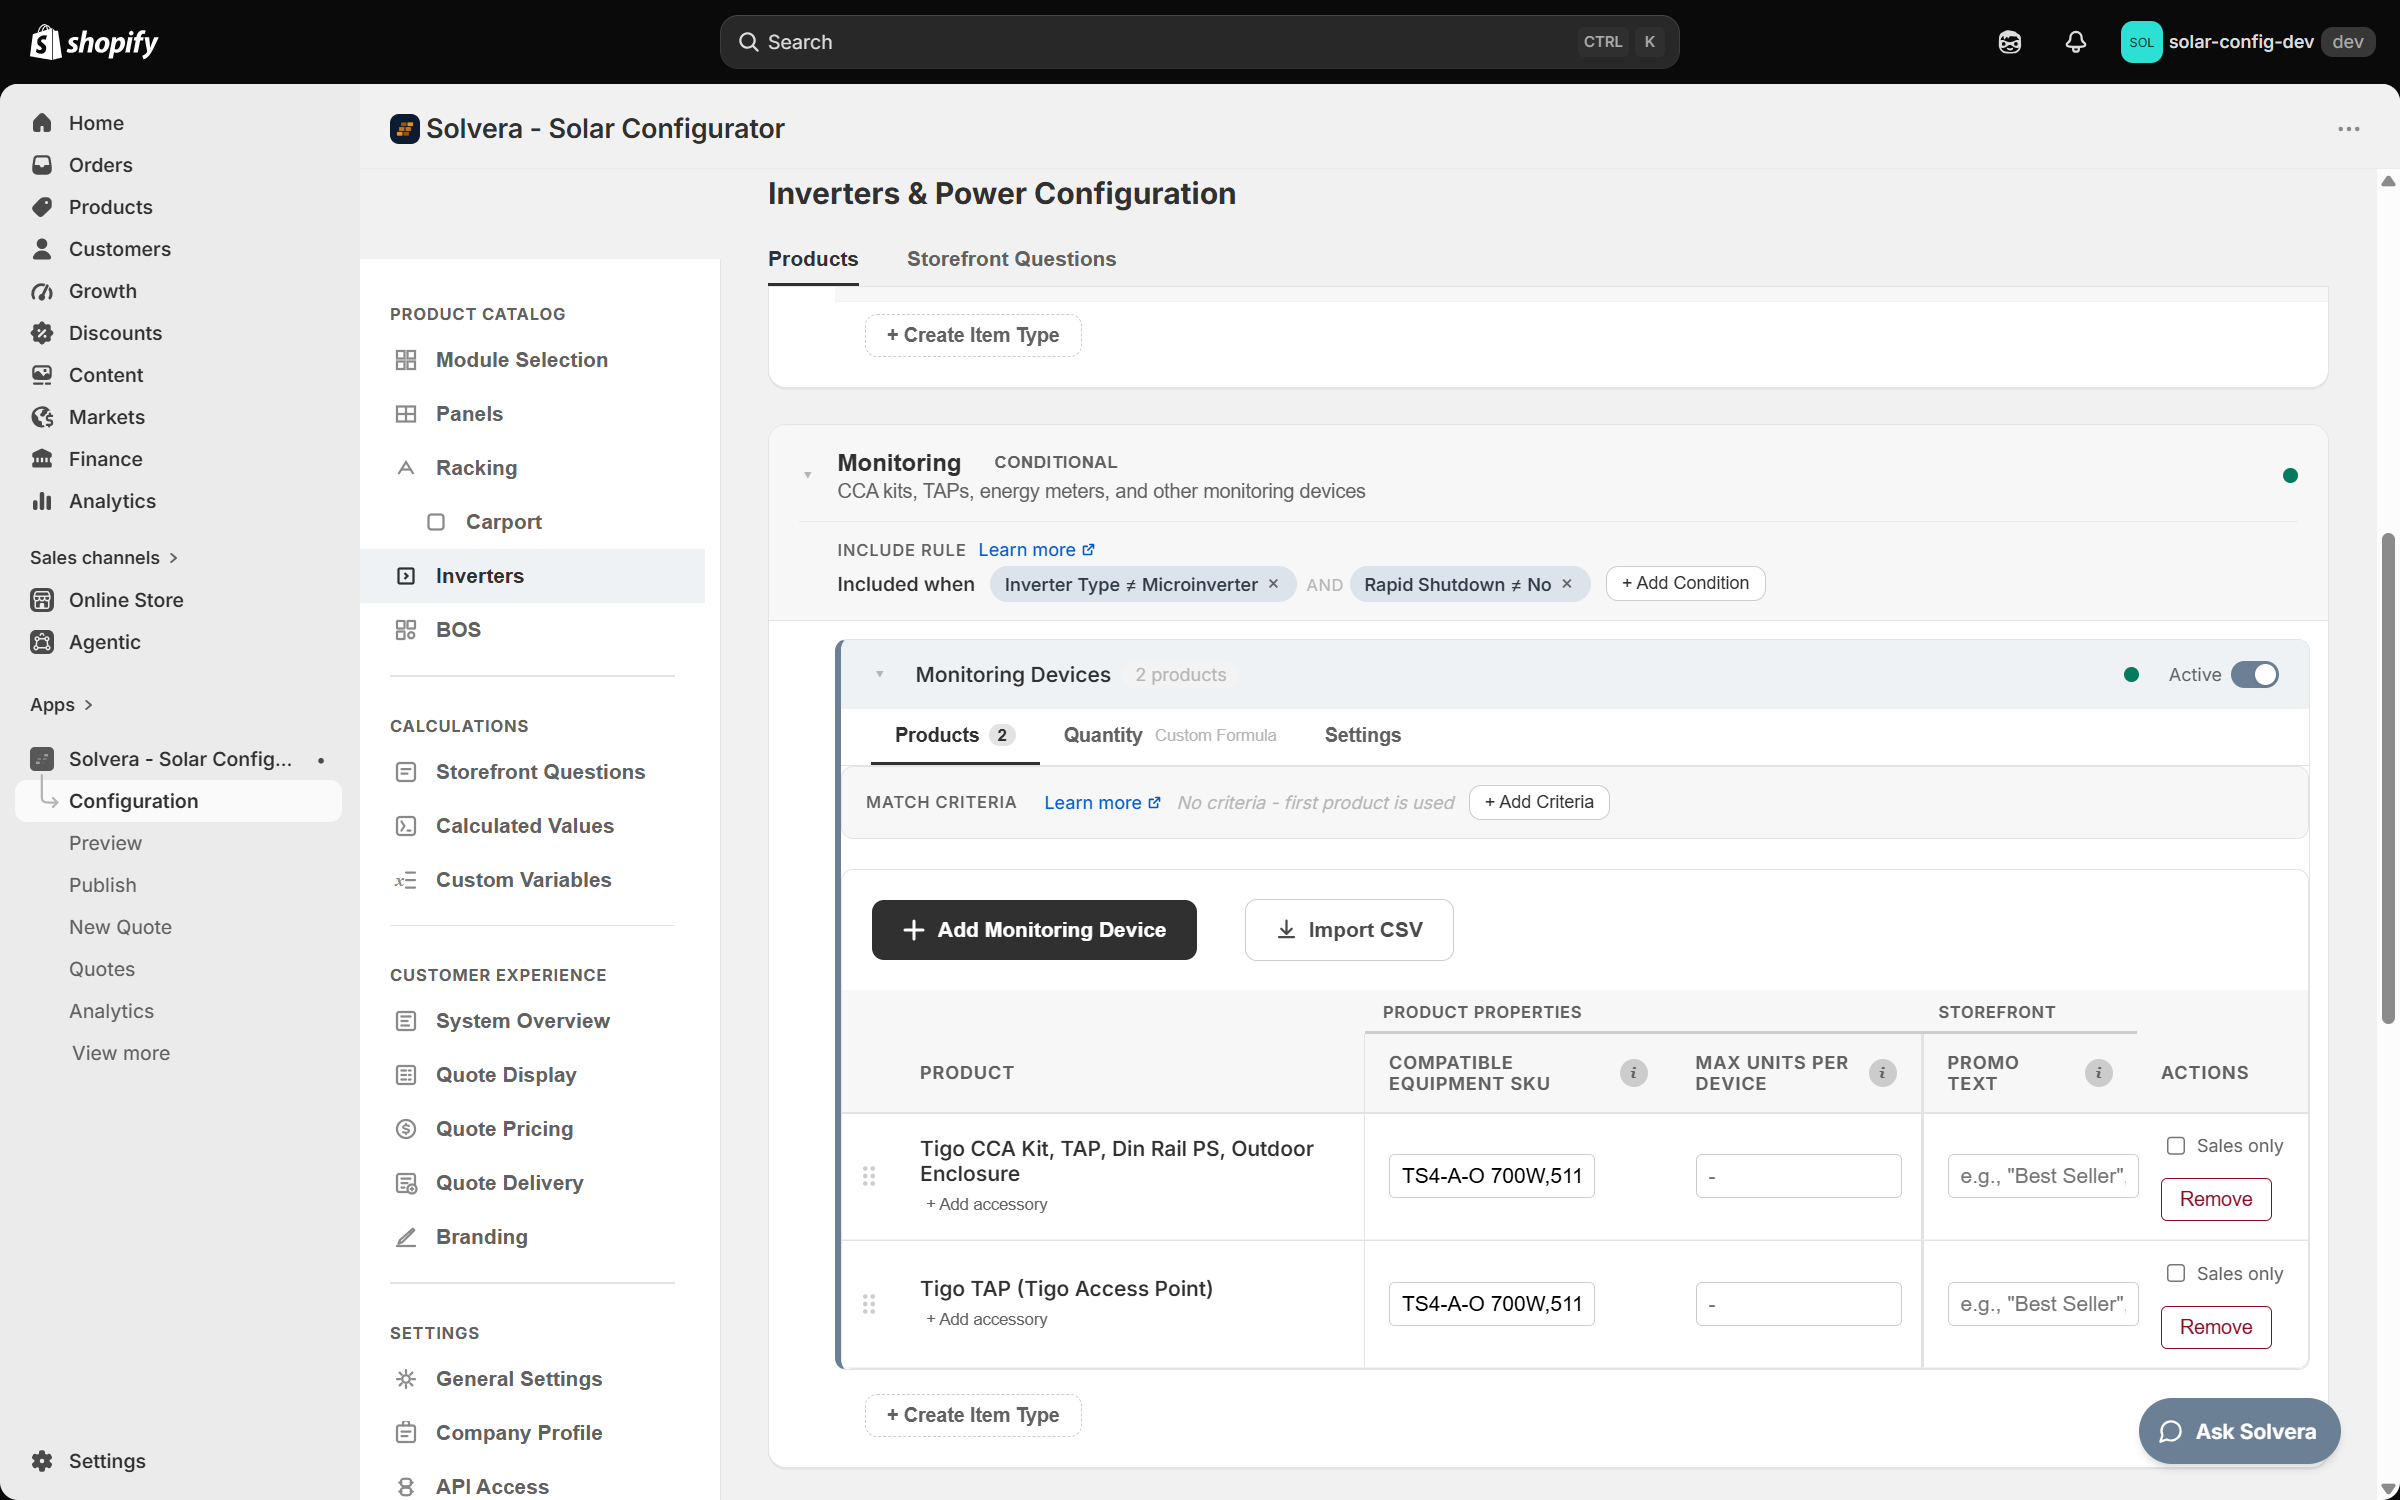Click the Inverters sidebar icon
This screenshot has width=2400, height=1500.
(406, 576)
